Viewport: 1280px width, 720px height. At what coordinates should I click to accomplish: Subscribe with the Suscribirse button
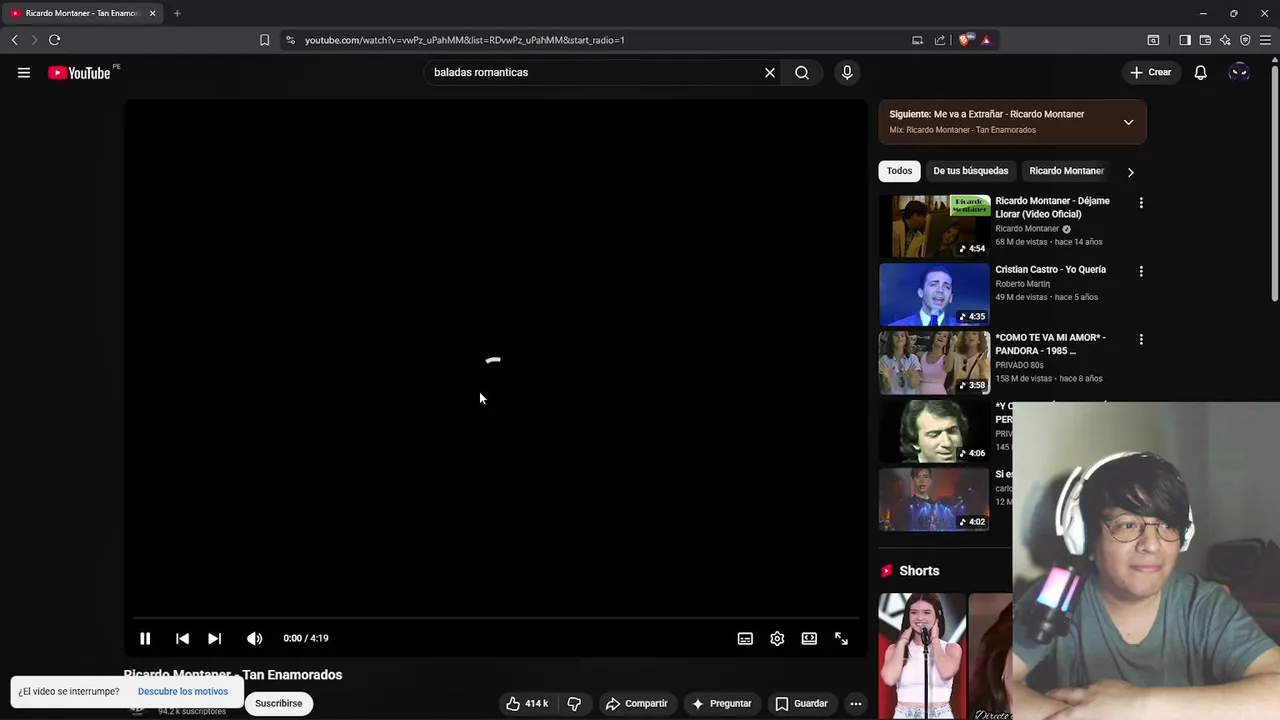(x=278, y=703)
